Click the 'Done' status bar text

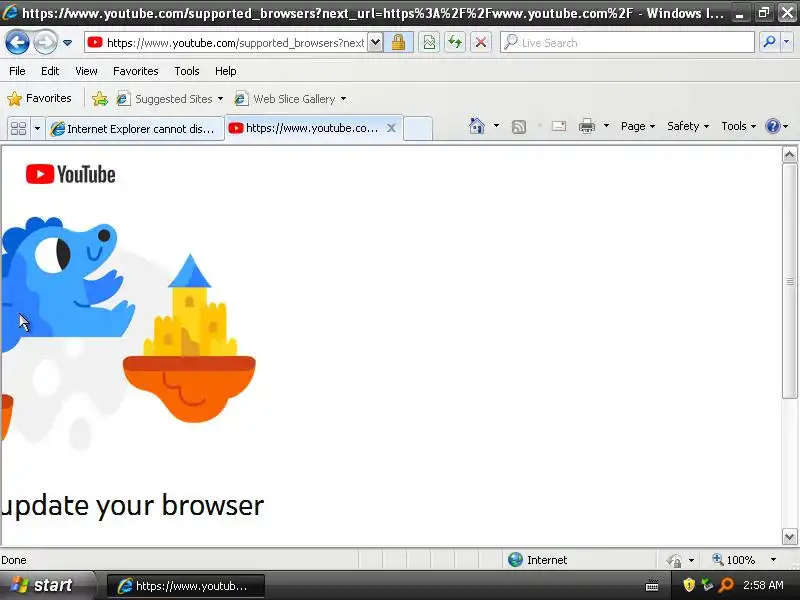(14, 560)
